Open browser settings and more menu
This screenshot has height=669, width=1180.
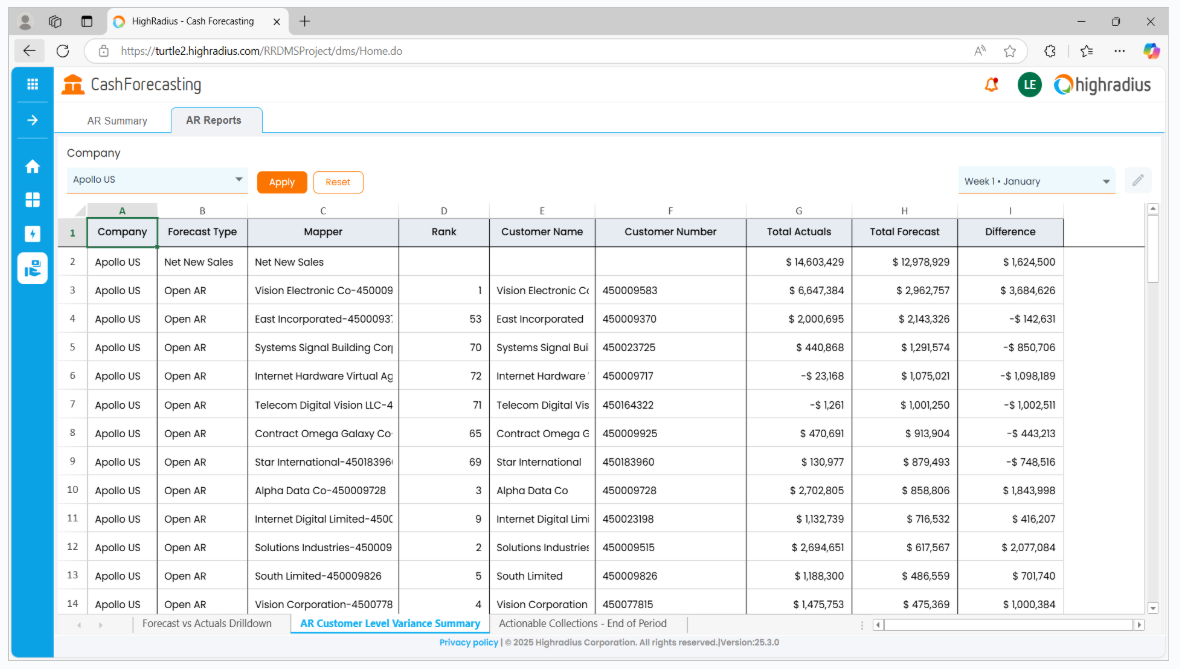(1120, 51)
